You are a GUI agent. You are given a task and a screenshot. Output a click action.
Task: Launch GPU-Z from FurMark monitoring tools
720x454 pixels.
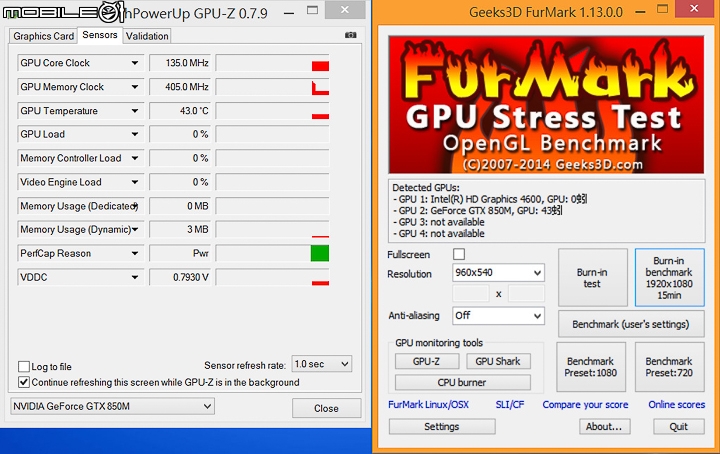pyautogui.click(x=427, y=361)
